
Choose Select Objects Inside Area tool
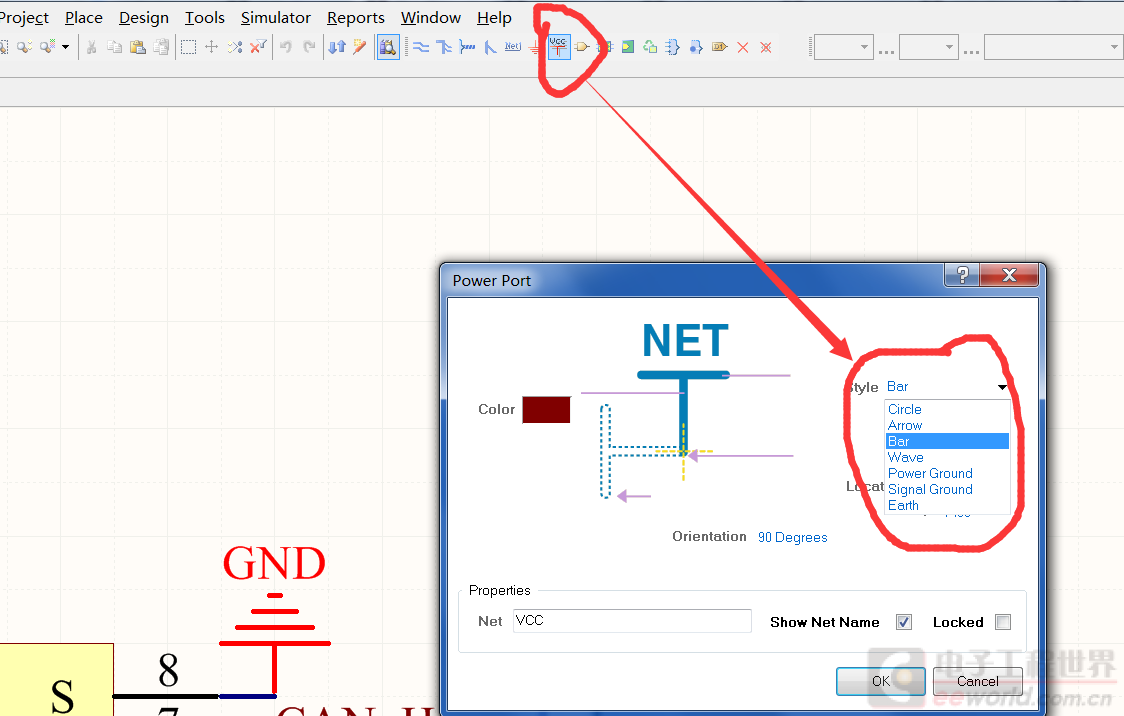(x=189, y=47)
